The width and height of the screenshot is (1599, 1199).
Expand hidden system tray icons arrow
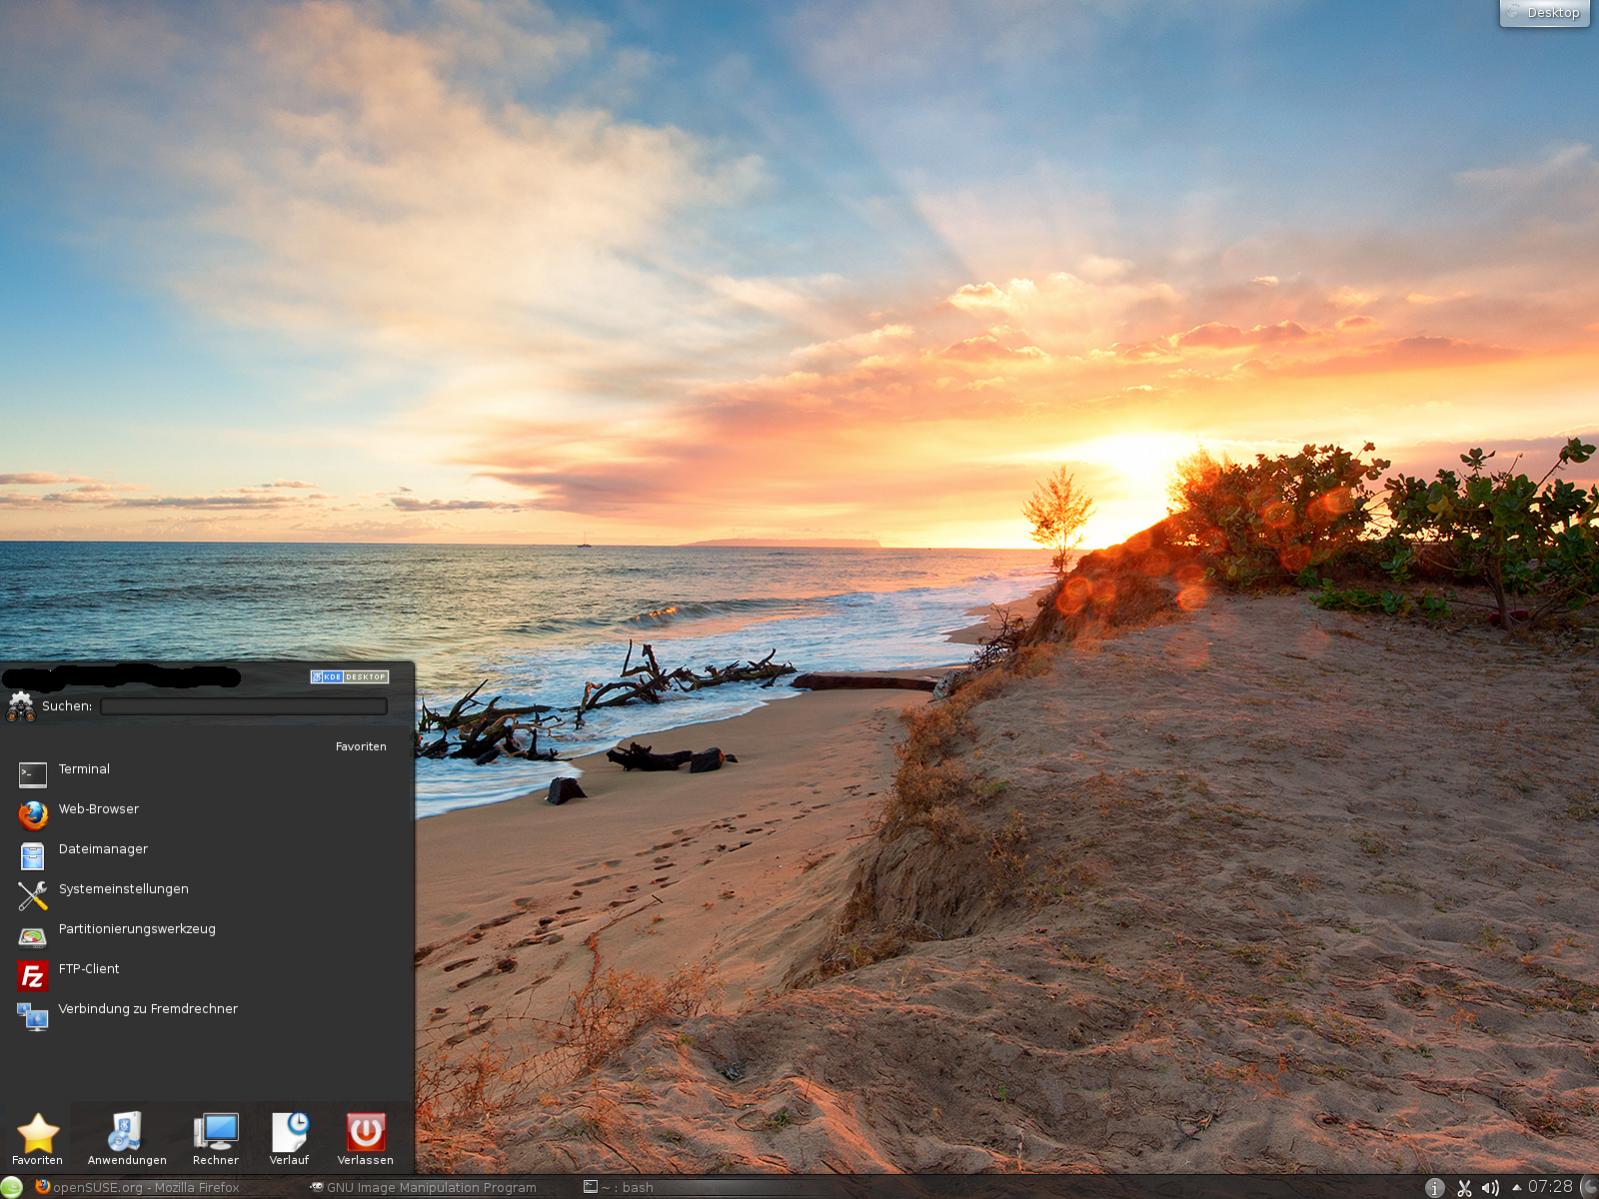click(1516, 1188)
